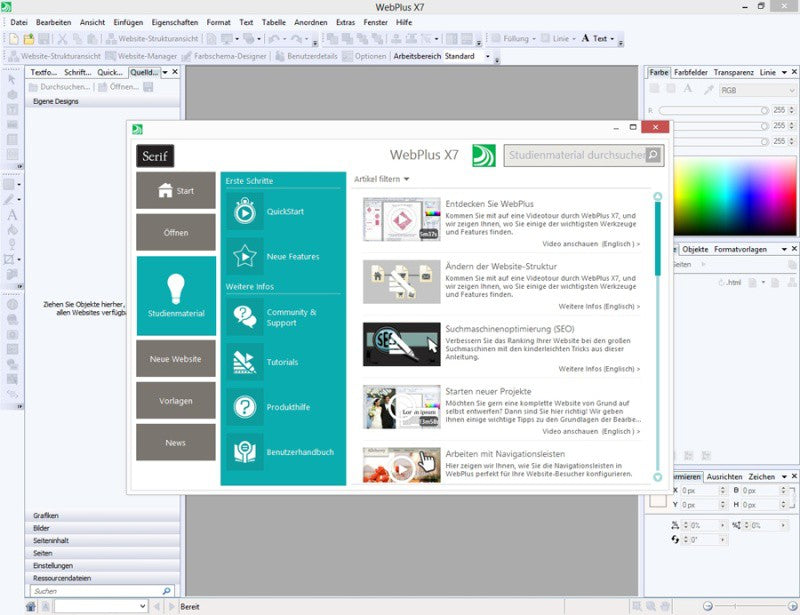800x615 pixels.
Task: Click the Vorlagen button
Action: [176, 401]
